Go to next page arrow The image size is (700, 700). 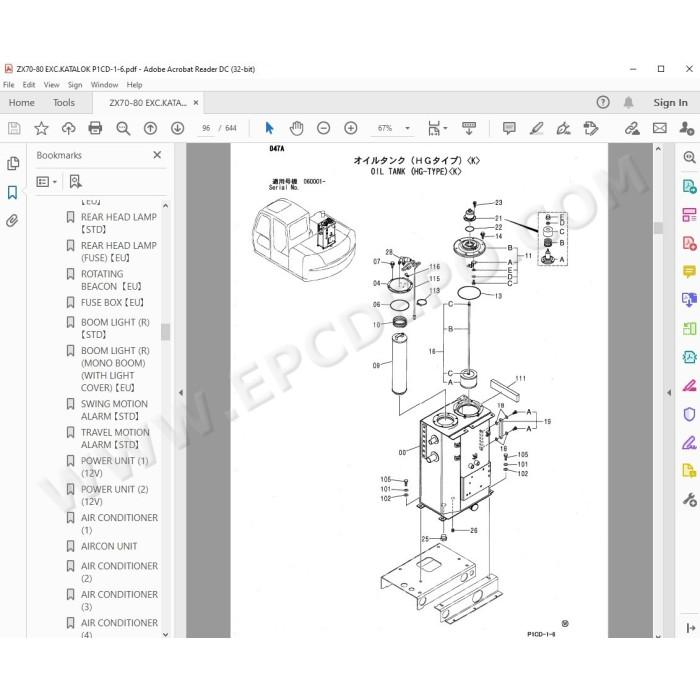click(177, 129)
